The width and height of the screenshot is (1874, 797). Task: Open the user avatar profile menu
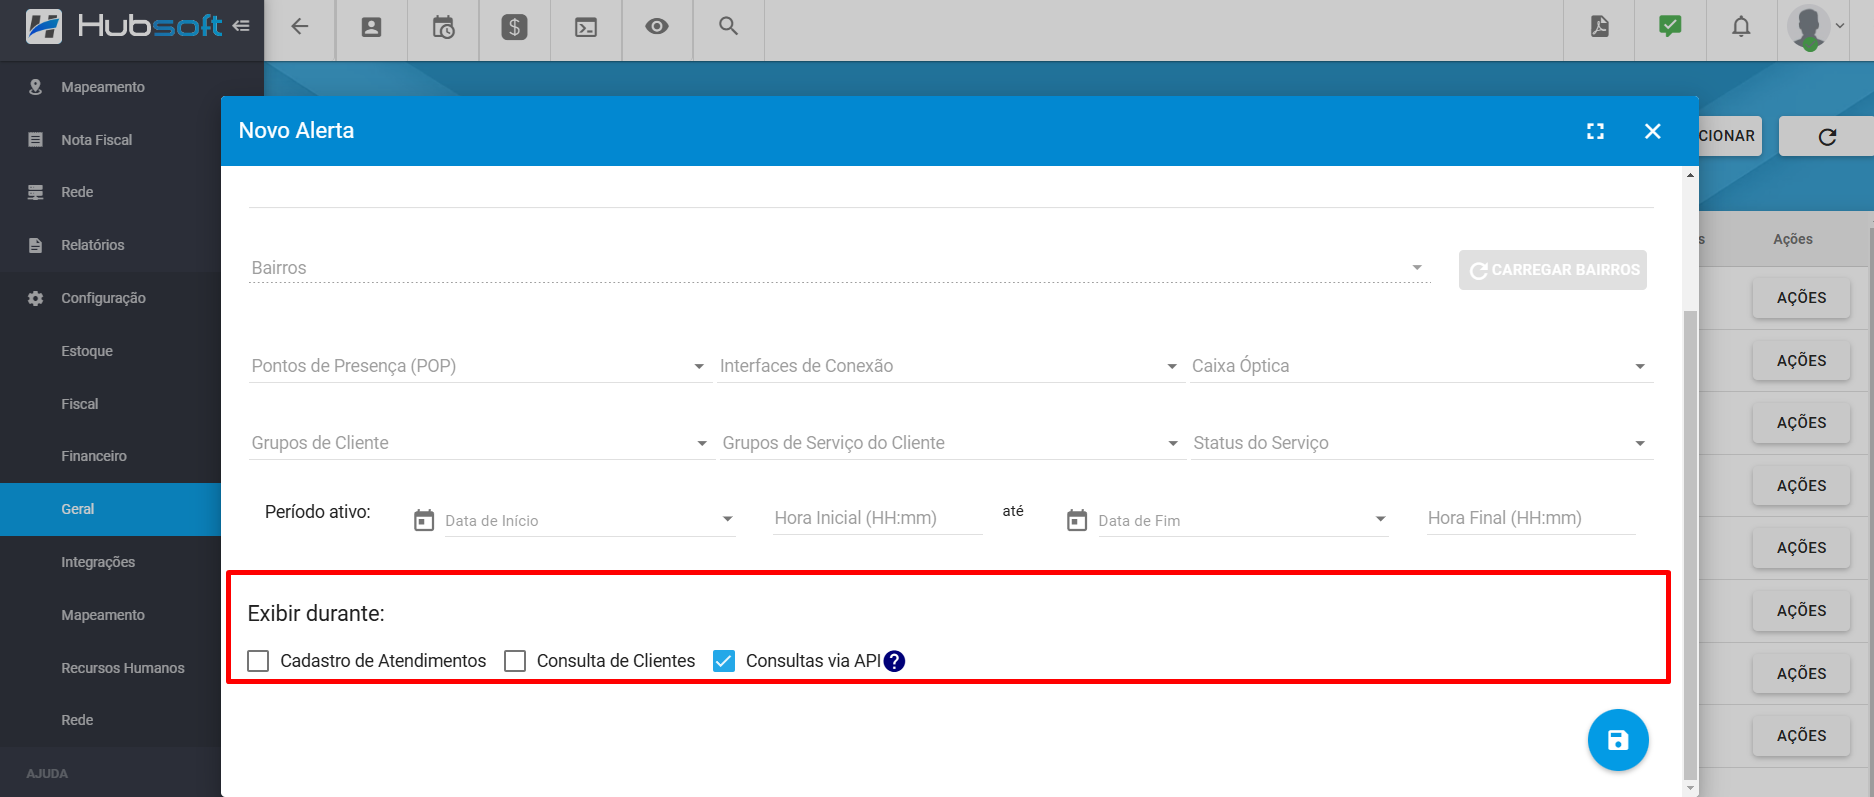1816,27
